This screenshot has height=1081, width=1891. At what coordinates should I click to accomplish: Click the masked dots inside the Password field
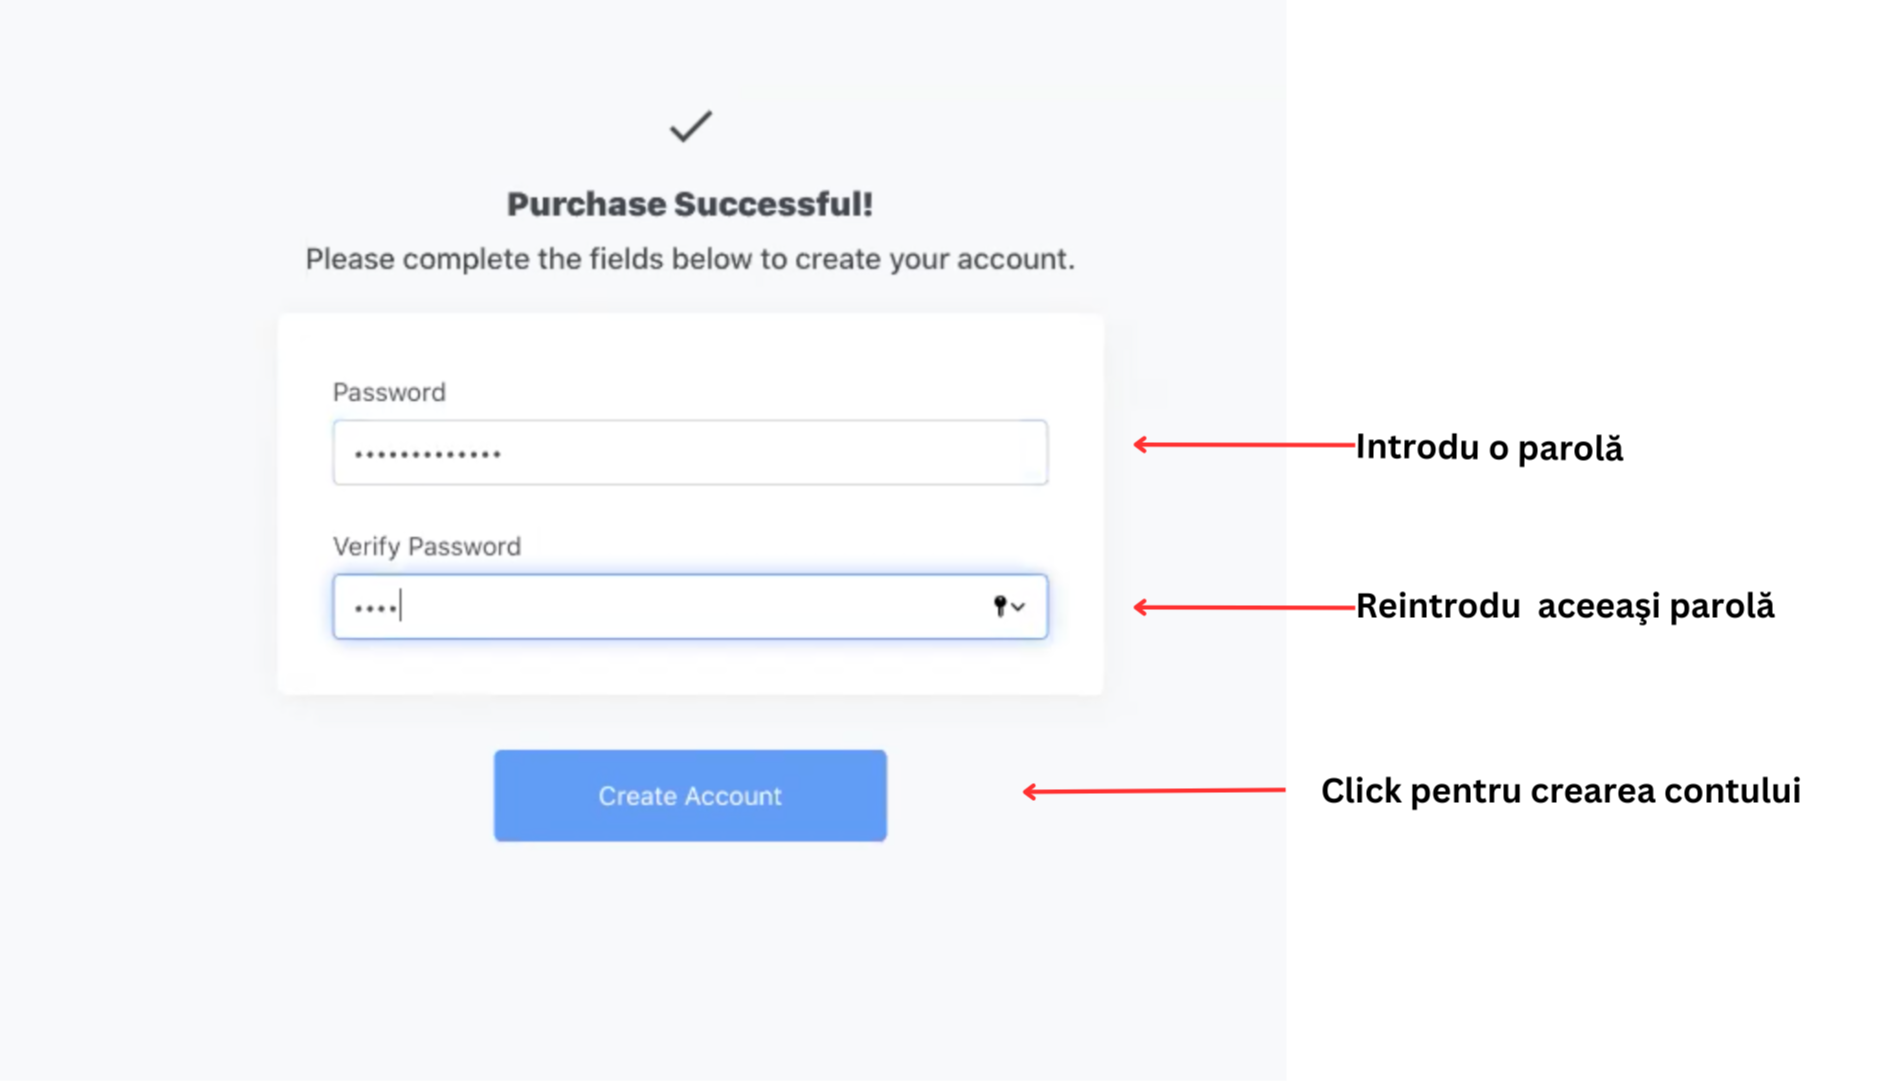pos(428,455)
